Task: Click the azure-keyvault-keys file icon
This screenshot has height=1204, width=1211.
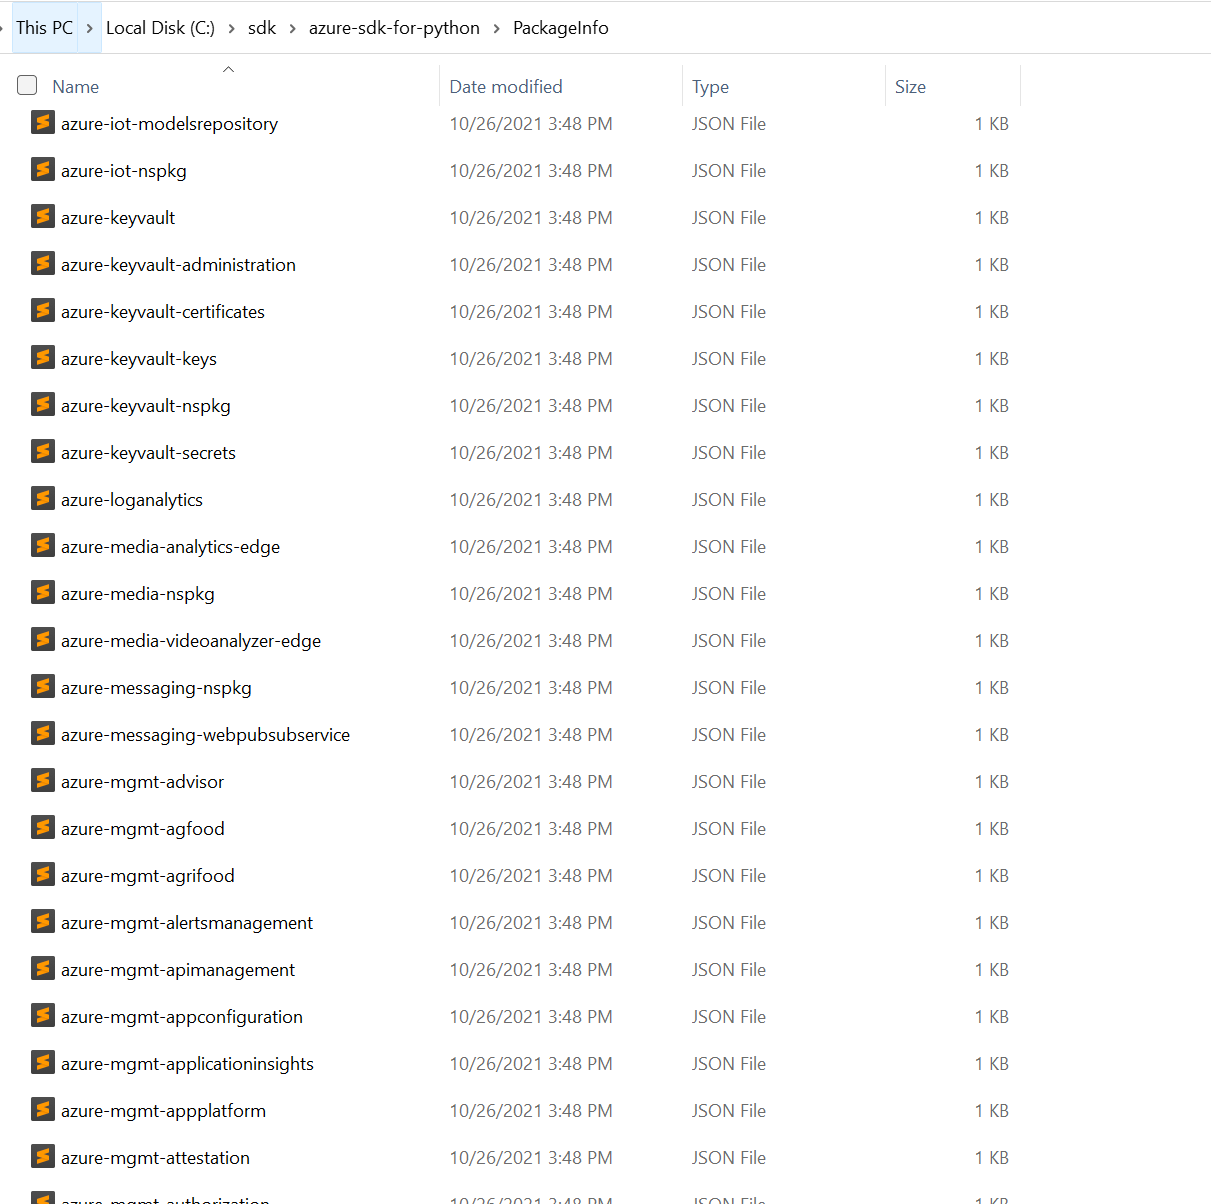Action: click(43, 357)
